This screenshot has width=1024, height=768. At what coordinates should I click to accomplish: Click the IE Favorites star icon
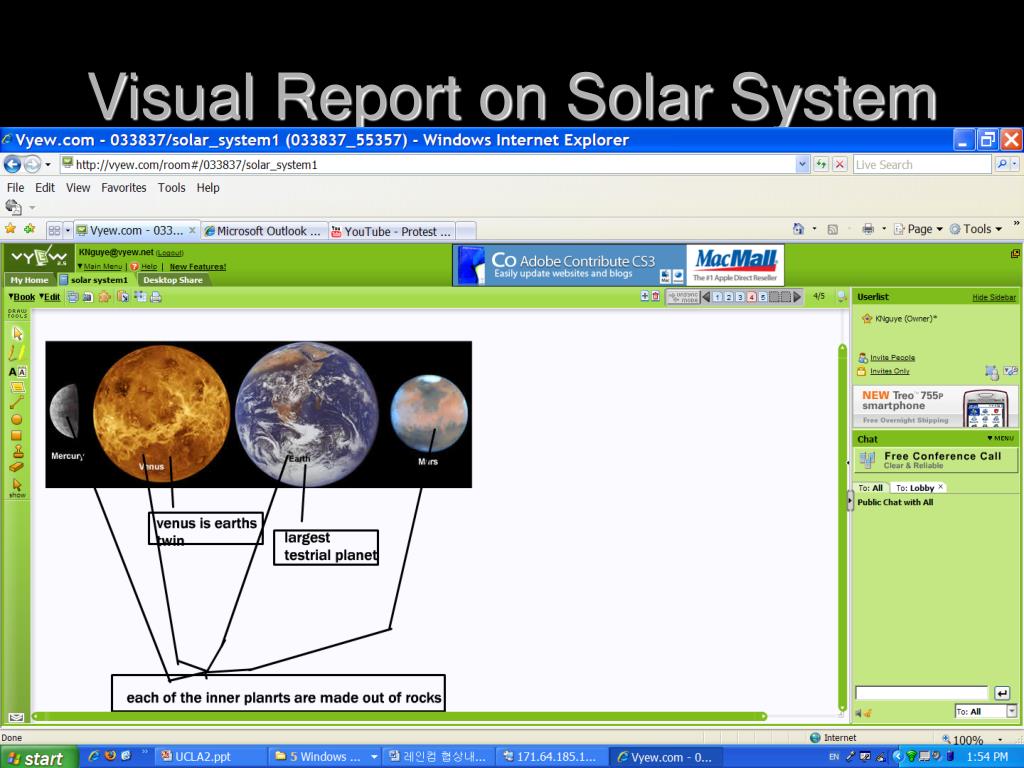[10, 229]
